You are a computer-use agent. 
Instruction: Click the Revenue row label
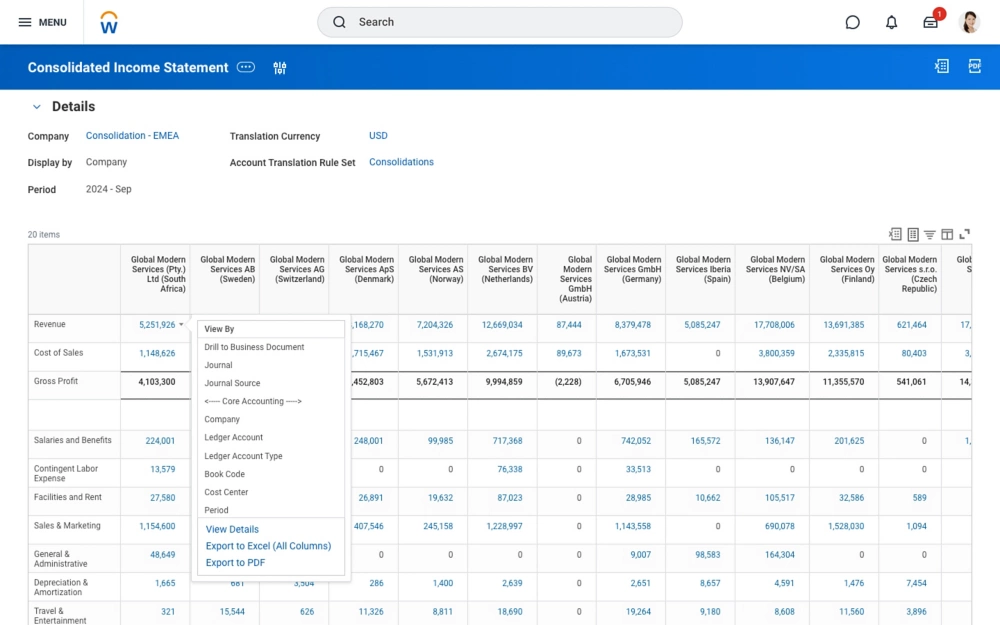pyautogui.click(x=50, y=324)
